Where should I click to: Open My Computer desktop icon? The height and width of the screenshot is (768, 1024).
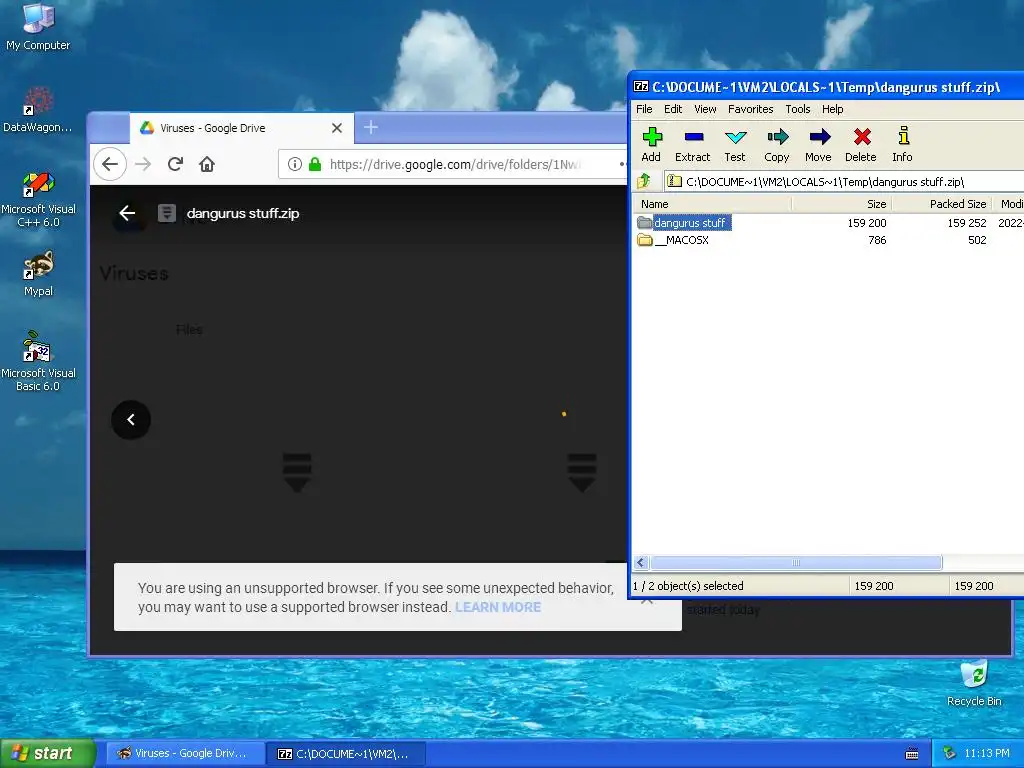point(38,27)
